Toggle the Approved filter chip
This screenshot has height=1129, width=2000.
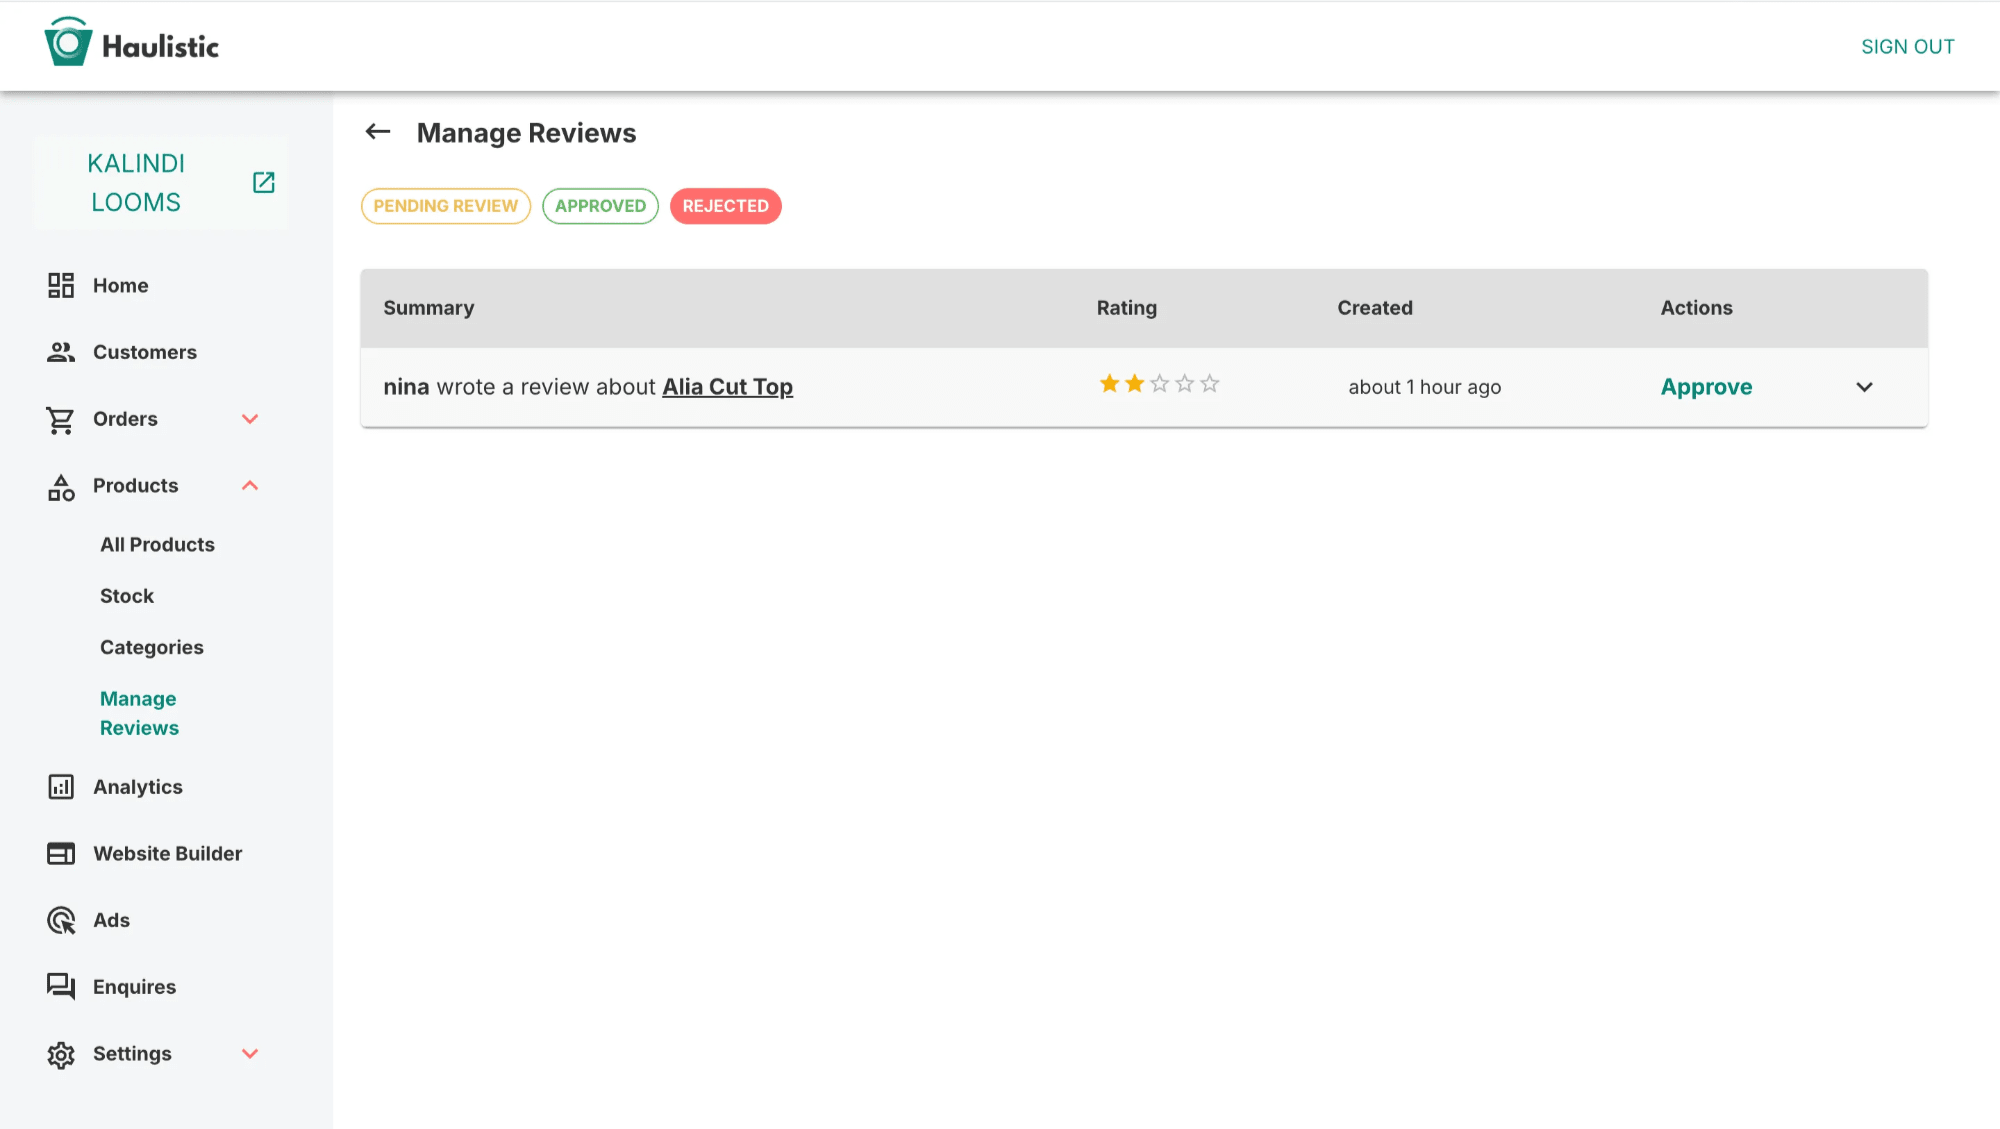pyautogui.click(x=600, y=206)
